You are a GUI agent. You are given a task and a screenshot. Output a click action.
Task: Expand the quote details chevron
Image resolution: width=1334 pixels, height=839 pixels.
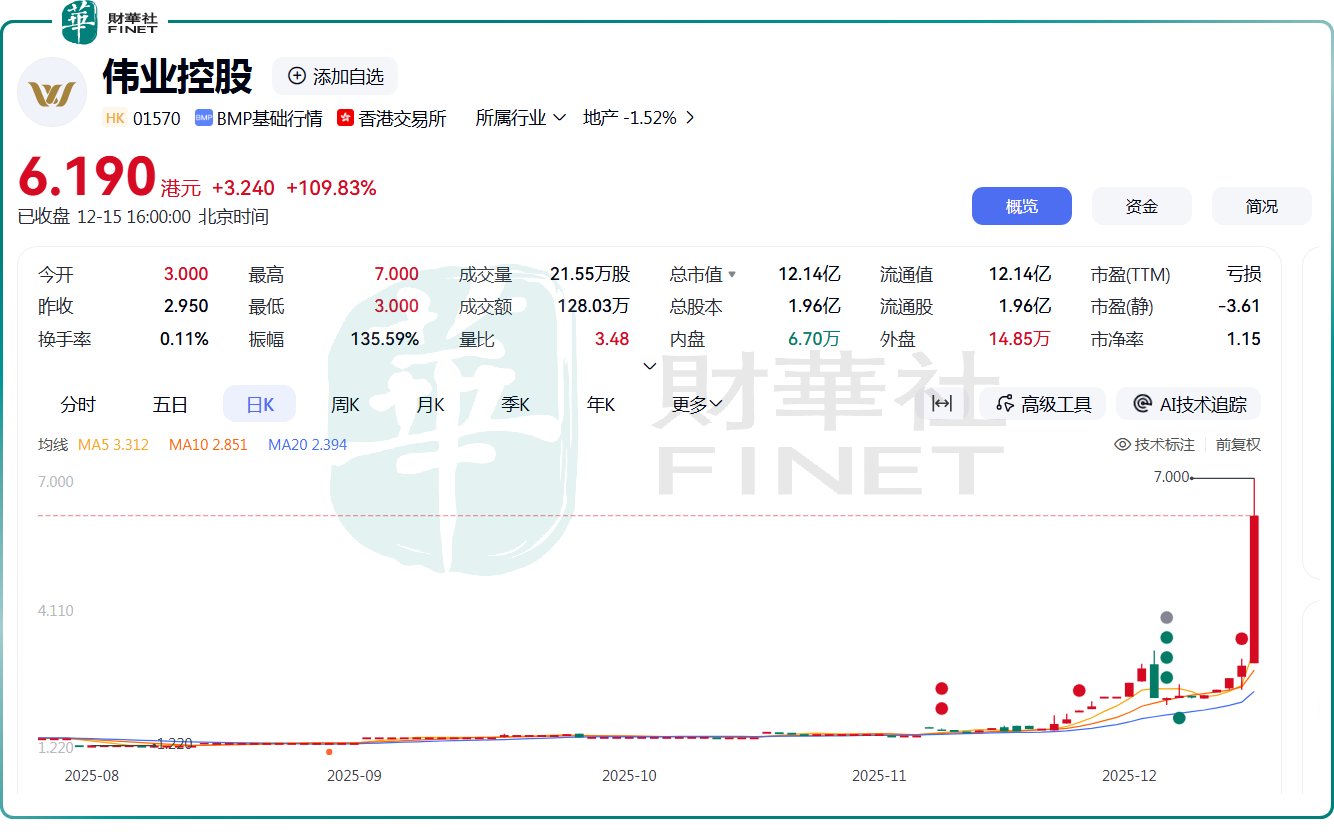click(x=649, y=366)
